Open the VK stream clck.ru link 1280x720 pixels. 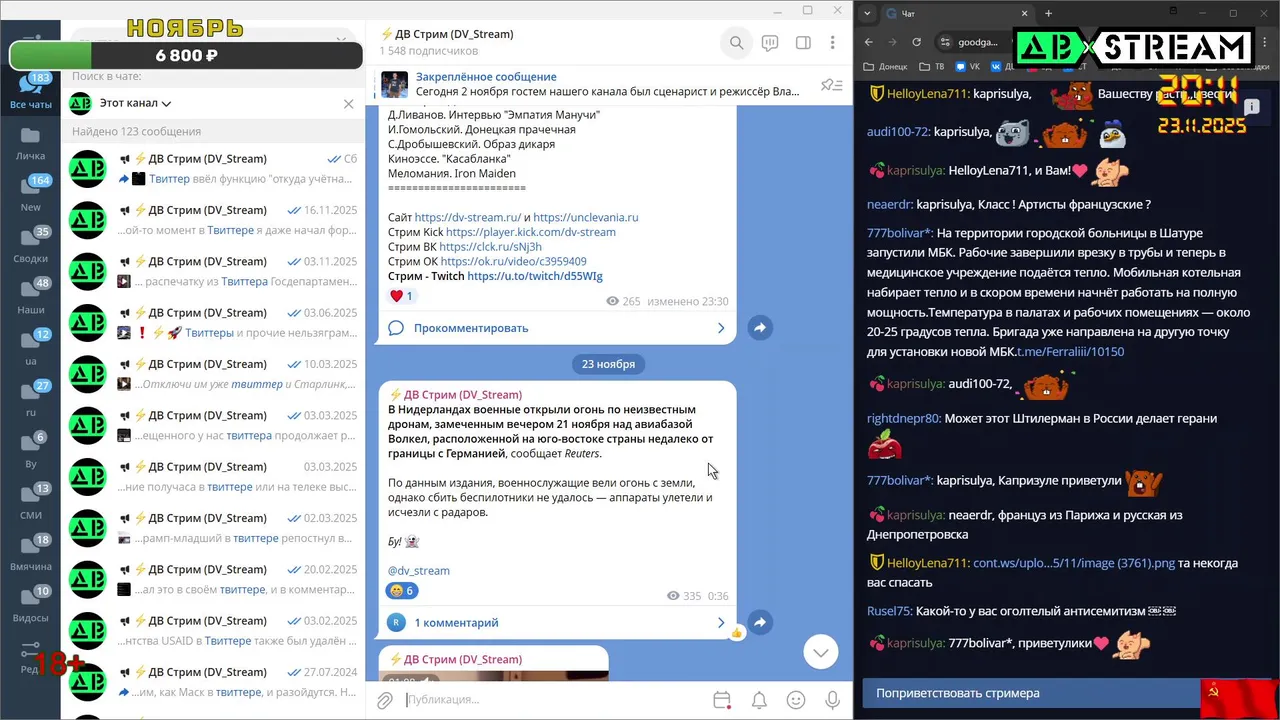click(x=490, y=247)
